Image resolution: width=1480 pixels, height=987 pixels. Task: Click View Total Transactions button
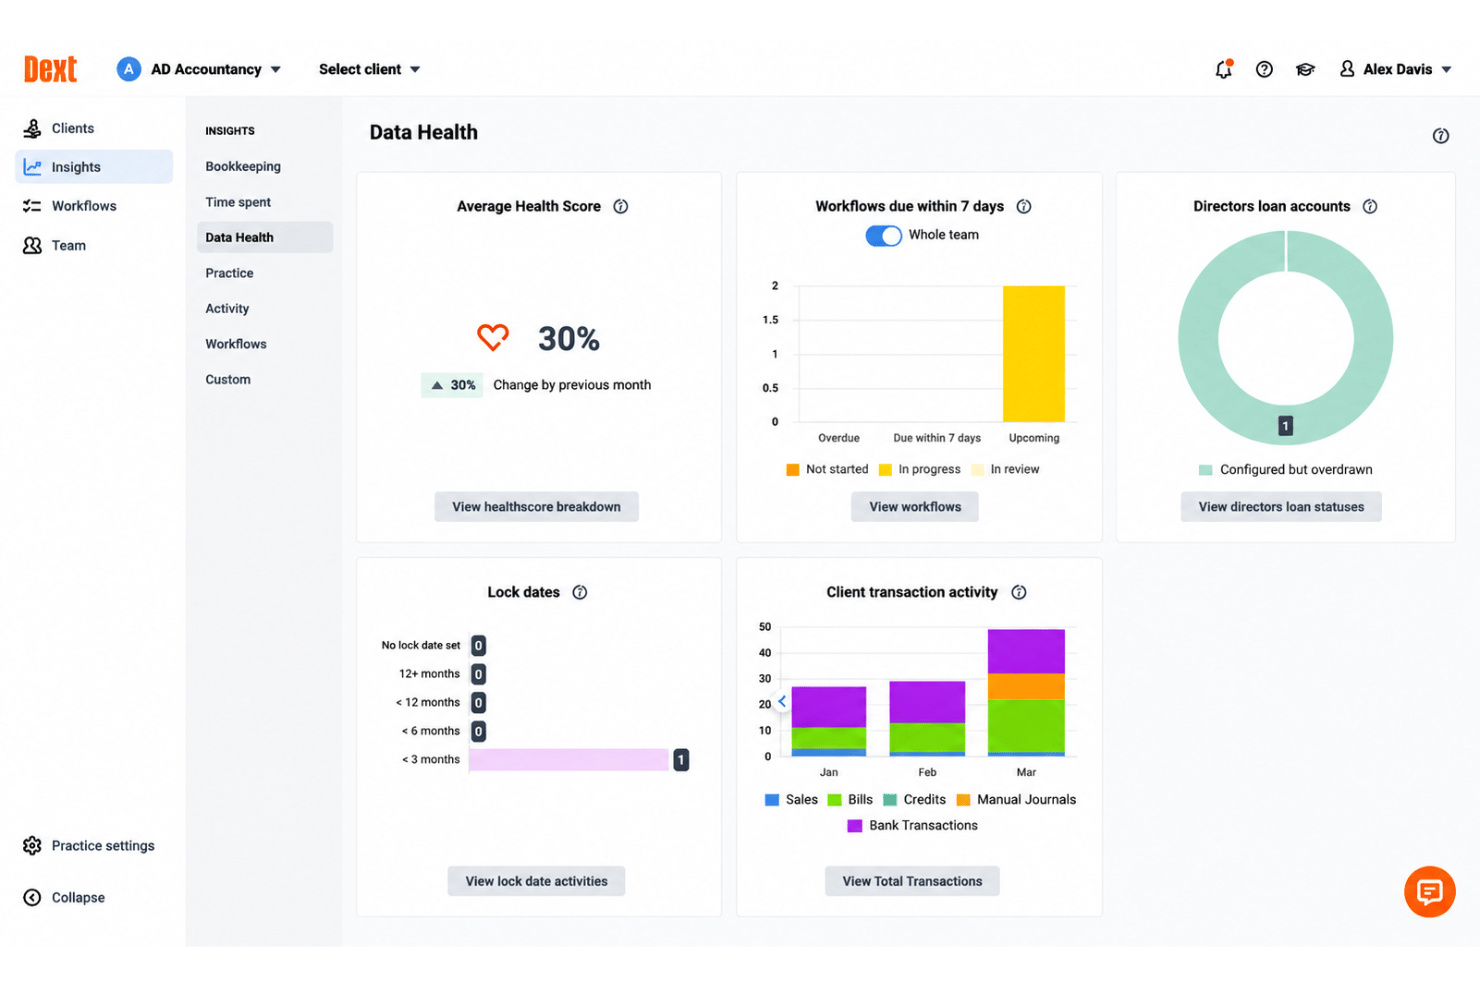coord(912,881)
